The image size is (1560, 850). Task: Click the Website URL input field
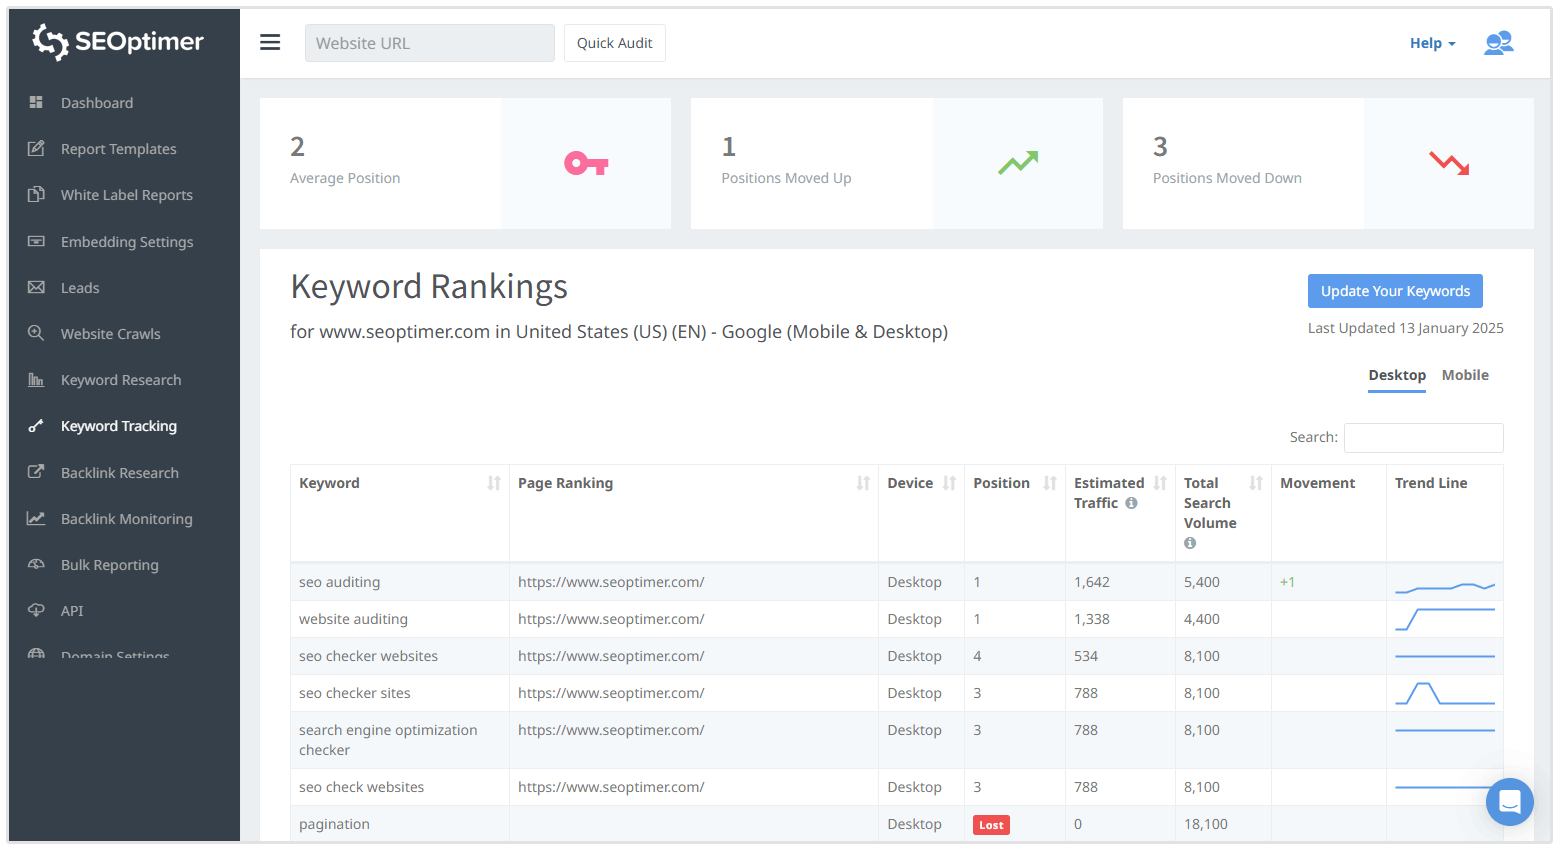pyautogui.click(x=429, y=43)
